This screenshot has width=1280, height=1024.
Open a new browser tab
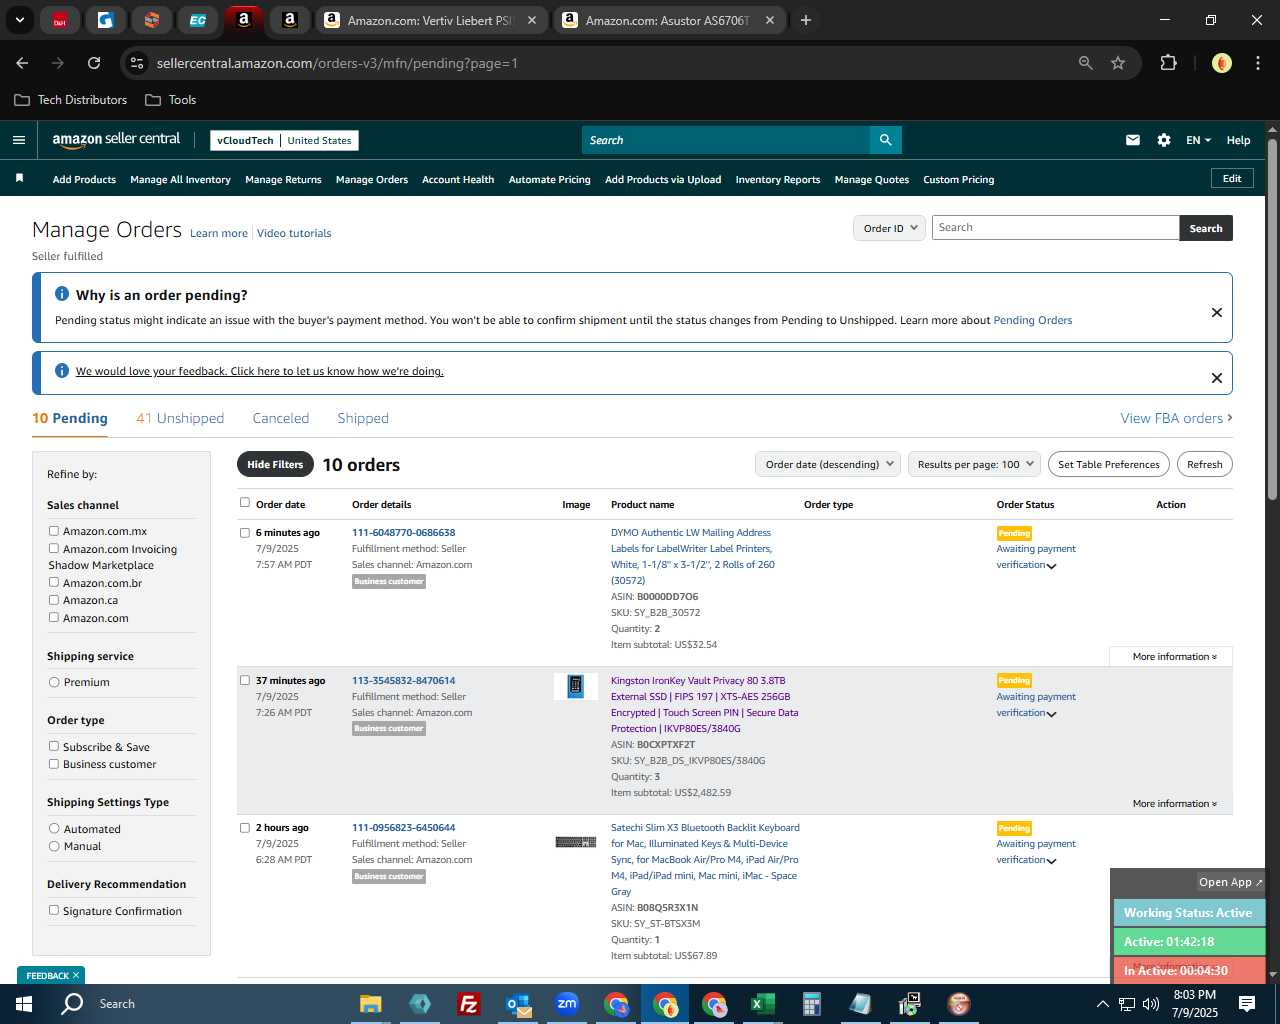click(x=806, y=20)
